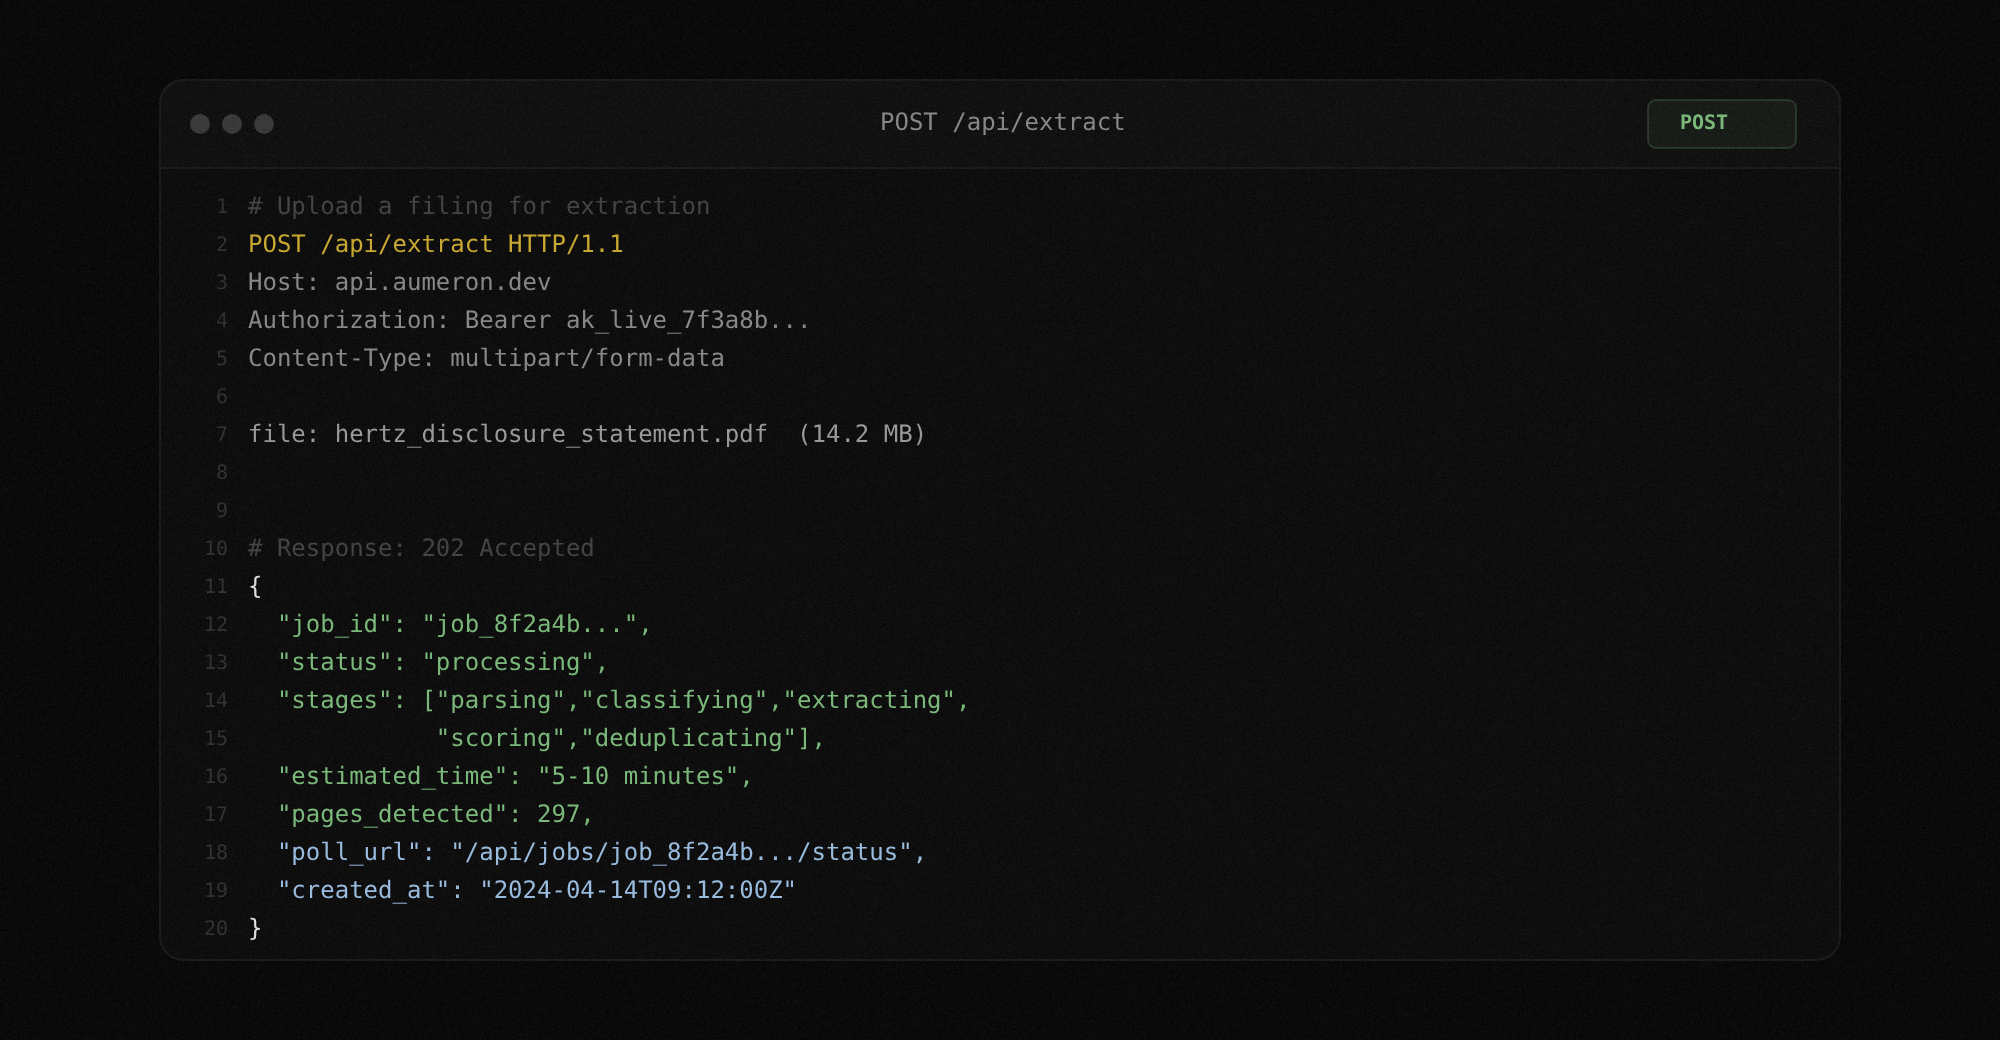
Task: Click the comment "# Upload a filing for extraction"
Action: 479,206
